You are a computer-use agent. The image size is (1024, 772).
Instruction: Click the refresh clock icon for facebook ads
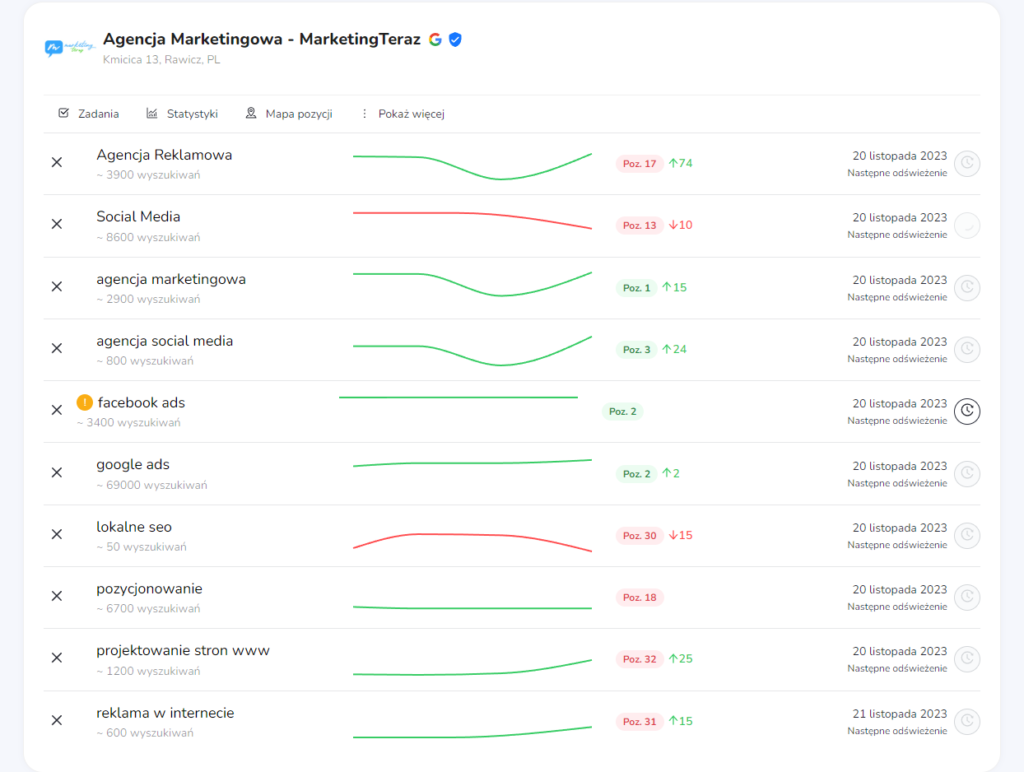967,411
